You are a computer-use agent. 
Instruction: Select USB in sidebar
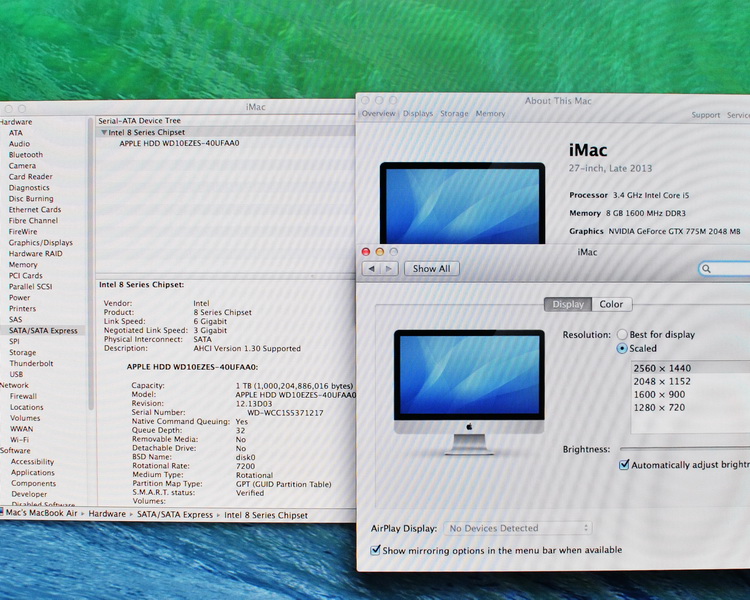(x=16, y=374)
